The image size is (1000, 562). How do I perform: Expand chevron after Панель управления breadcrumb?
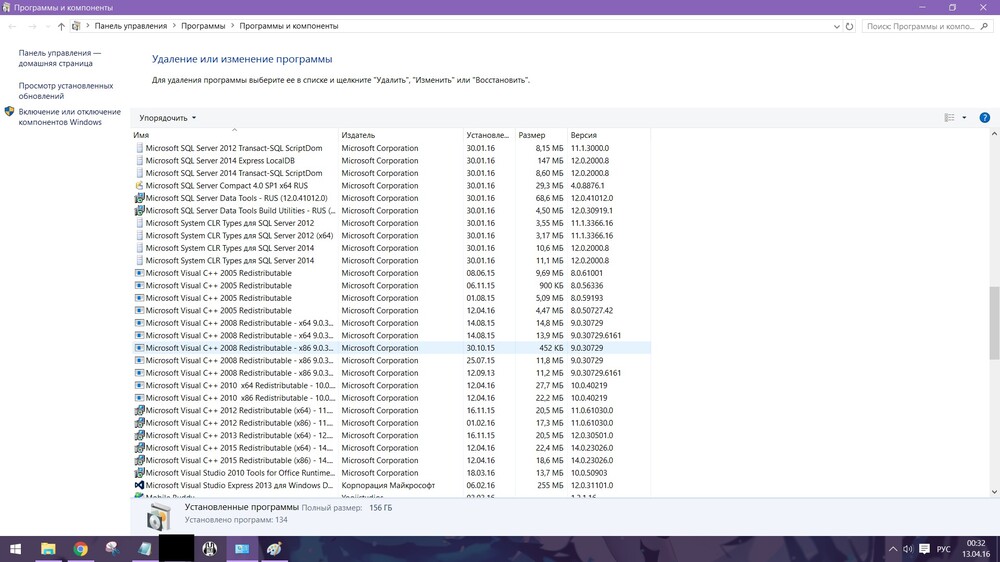173,26
